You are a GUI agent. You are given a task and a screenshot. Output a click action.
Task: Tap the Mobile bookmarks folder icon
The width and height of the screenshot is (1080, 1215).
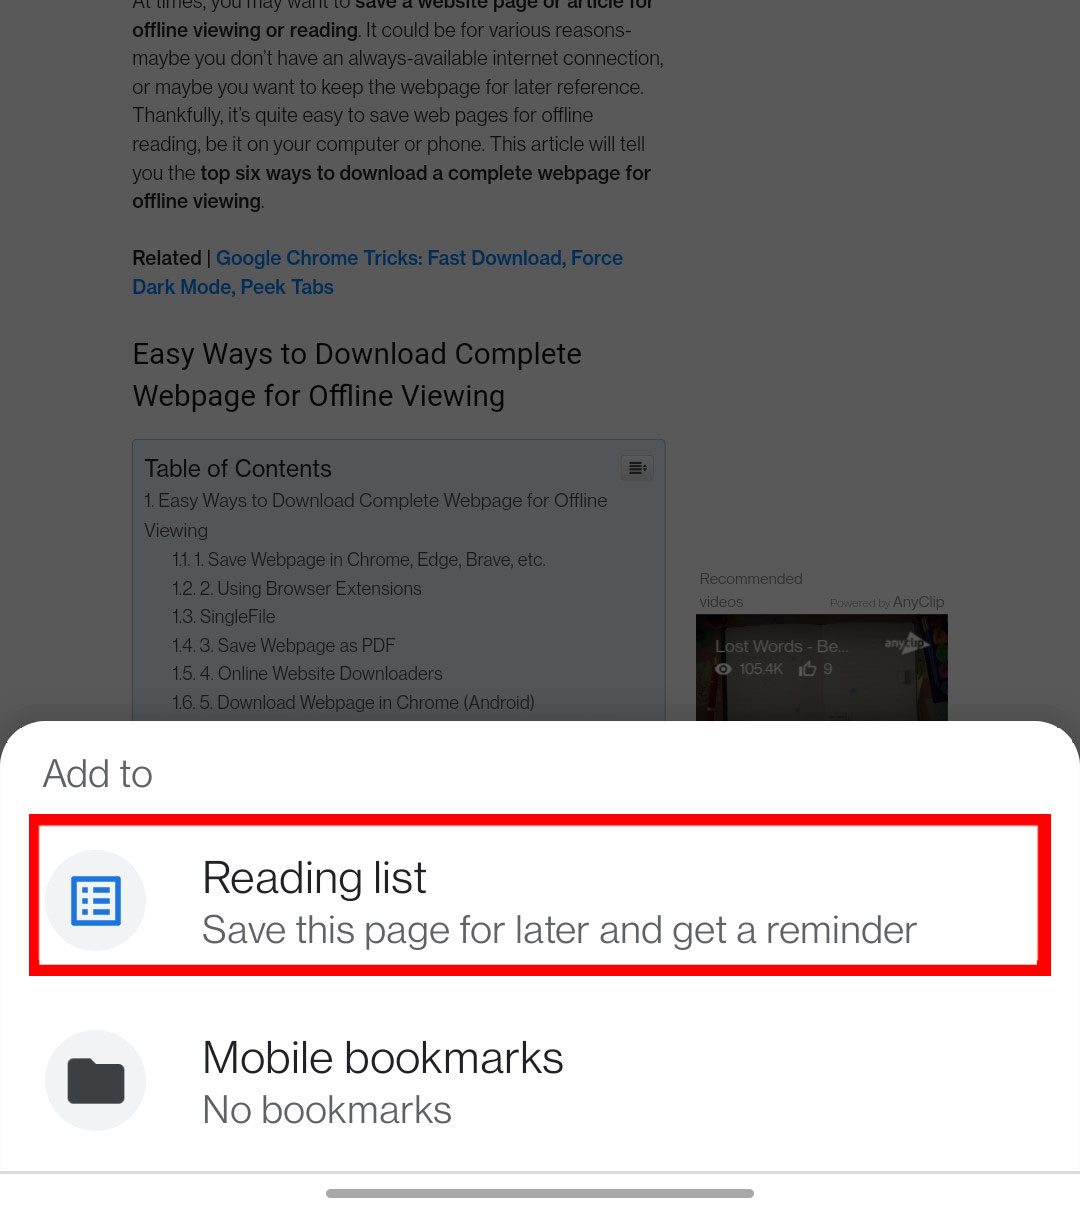tap(96, 1080)
